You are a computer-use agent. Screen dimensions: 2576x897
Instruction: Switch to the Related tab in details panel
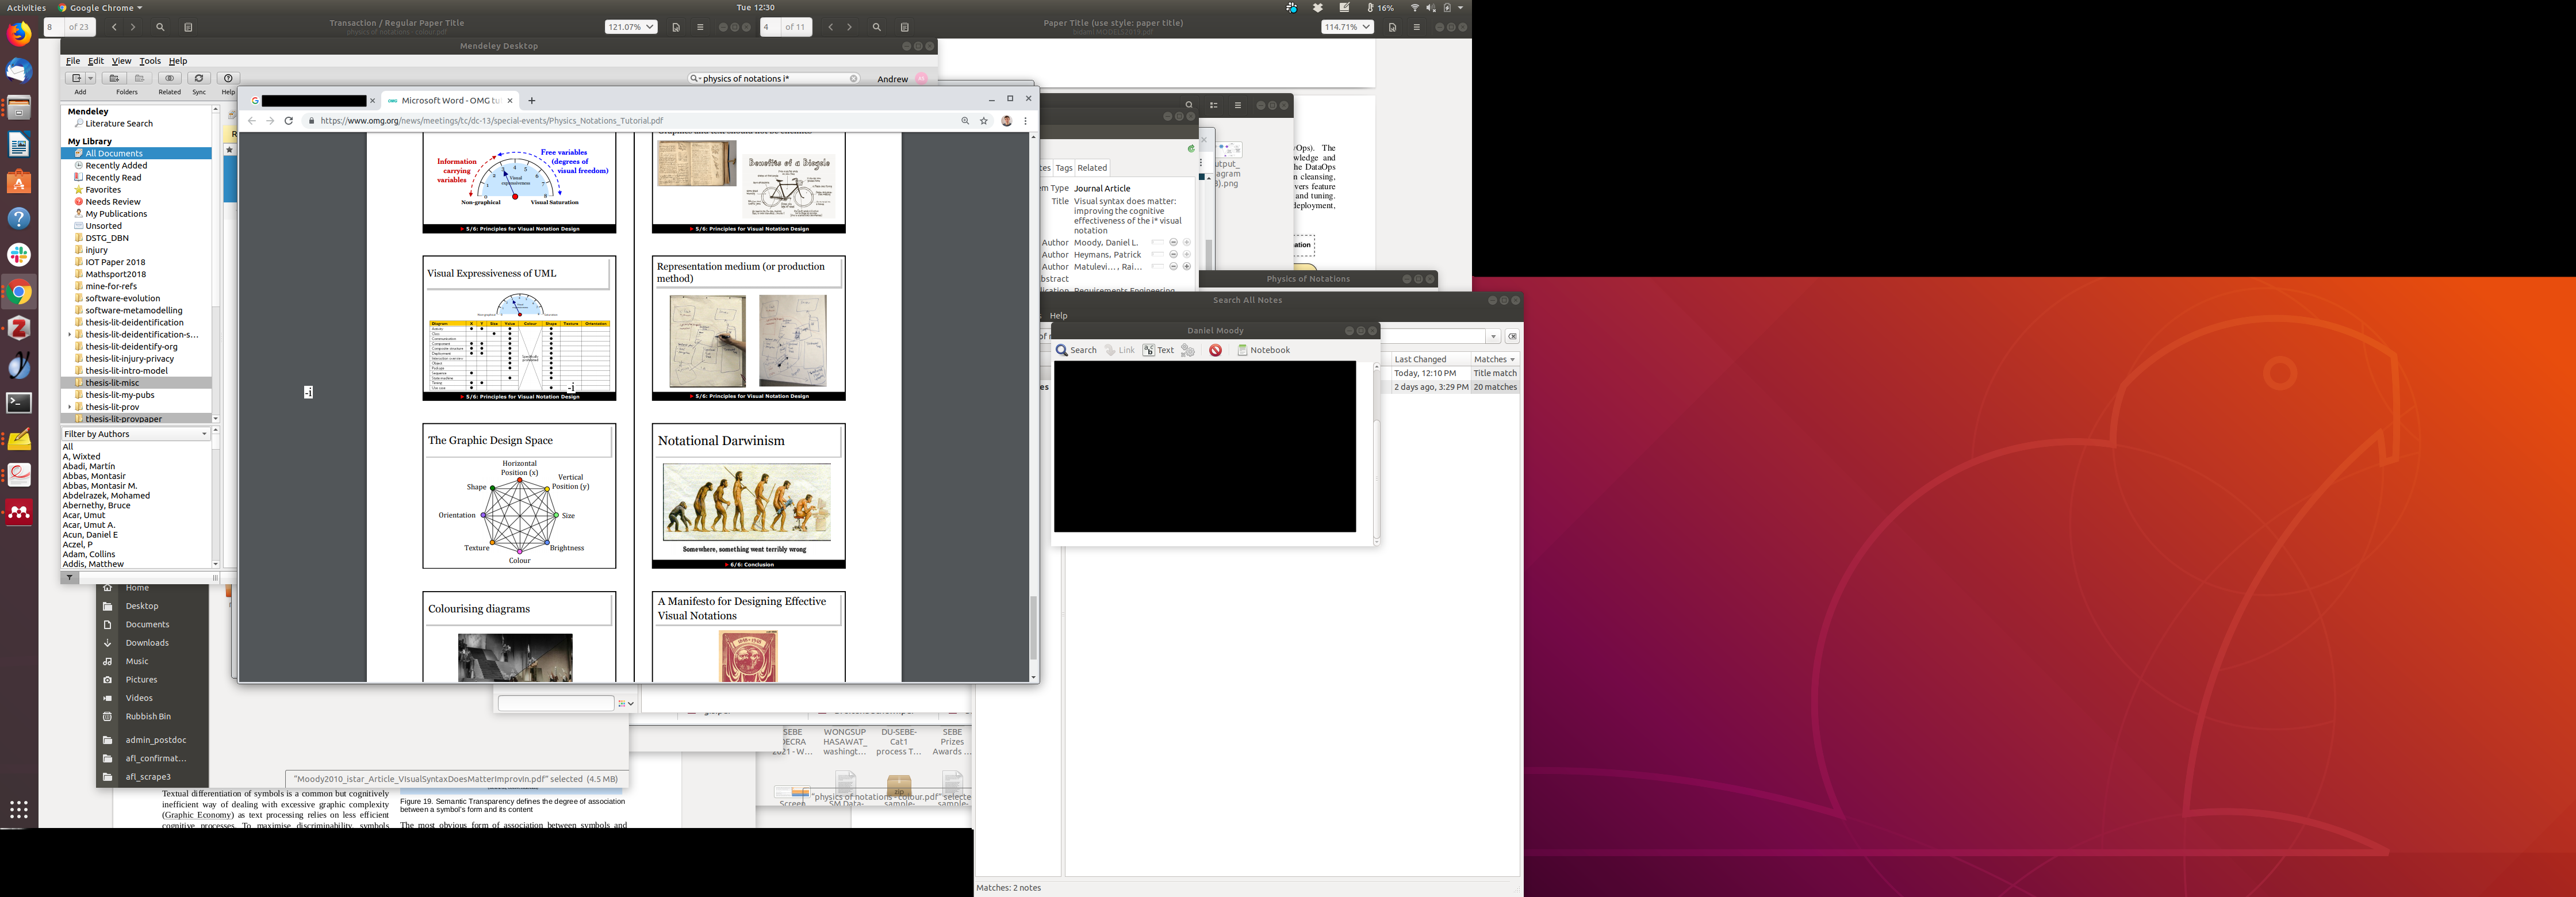1091,168
